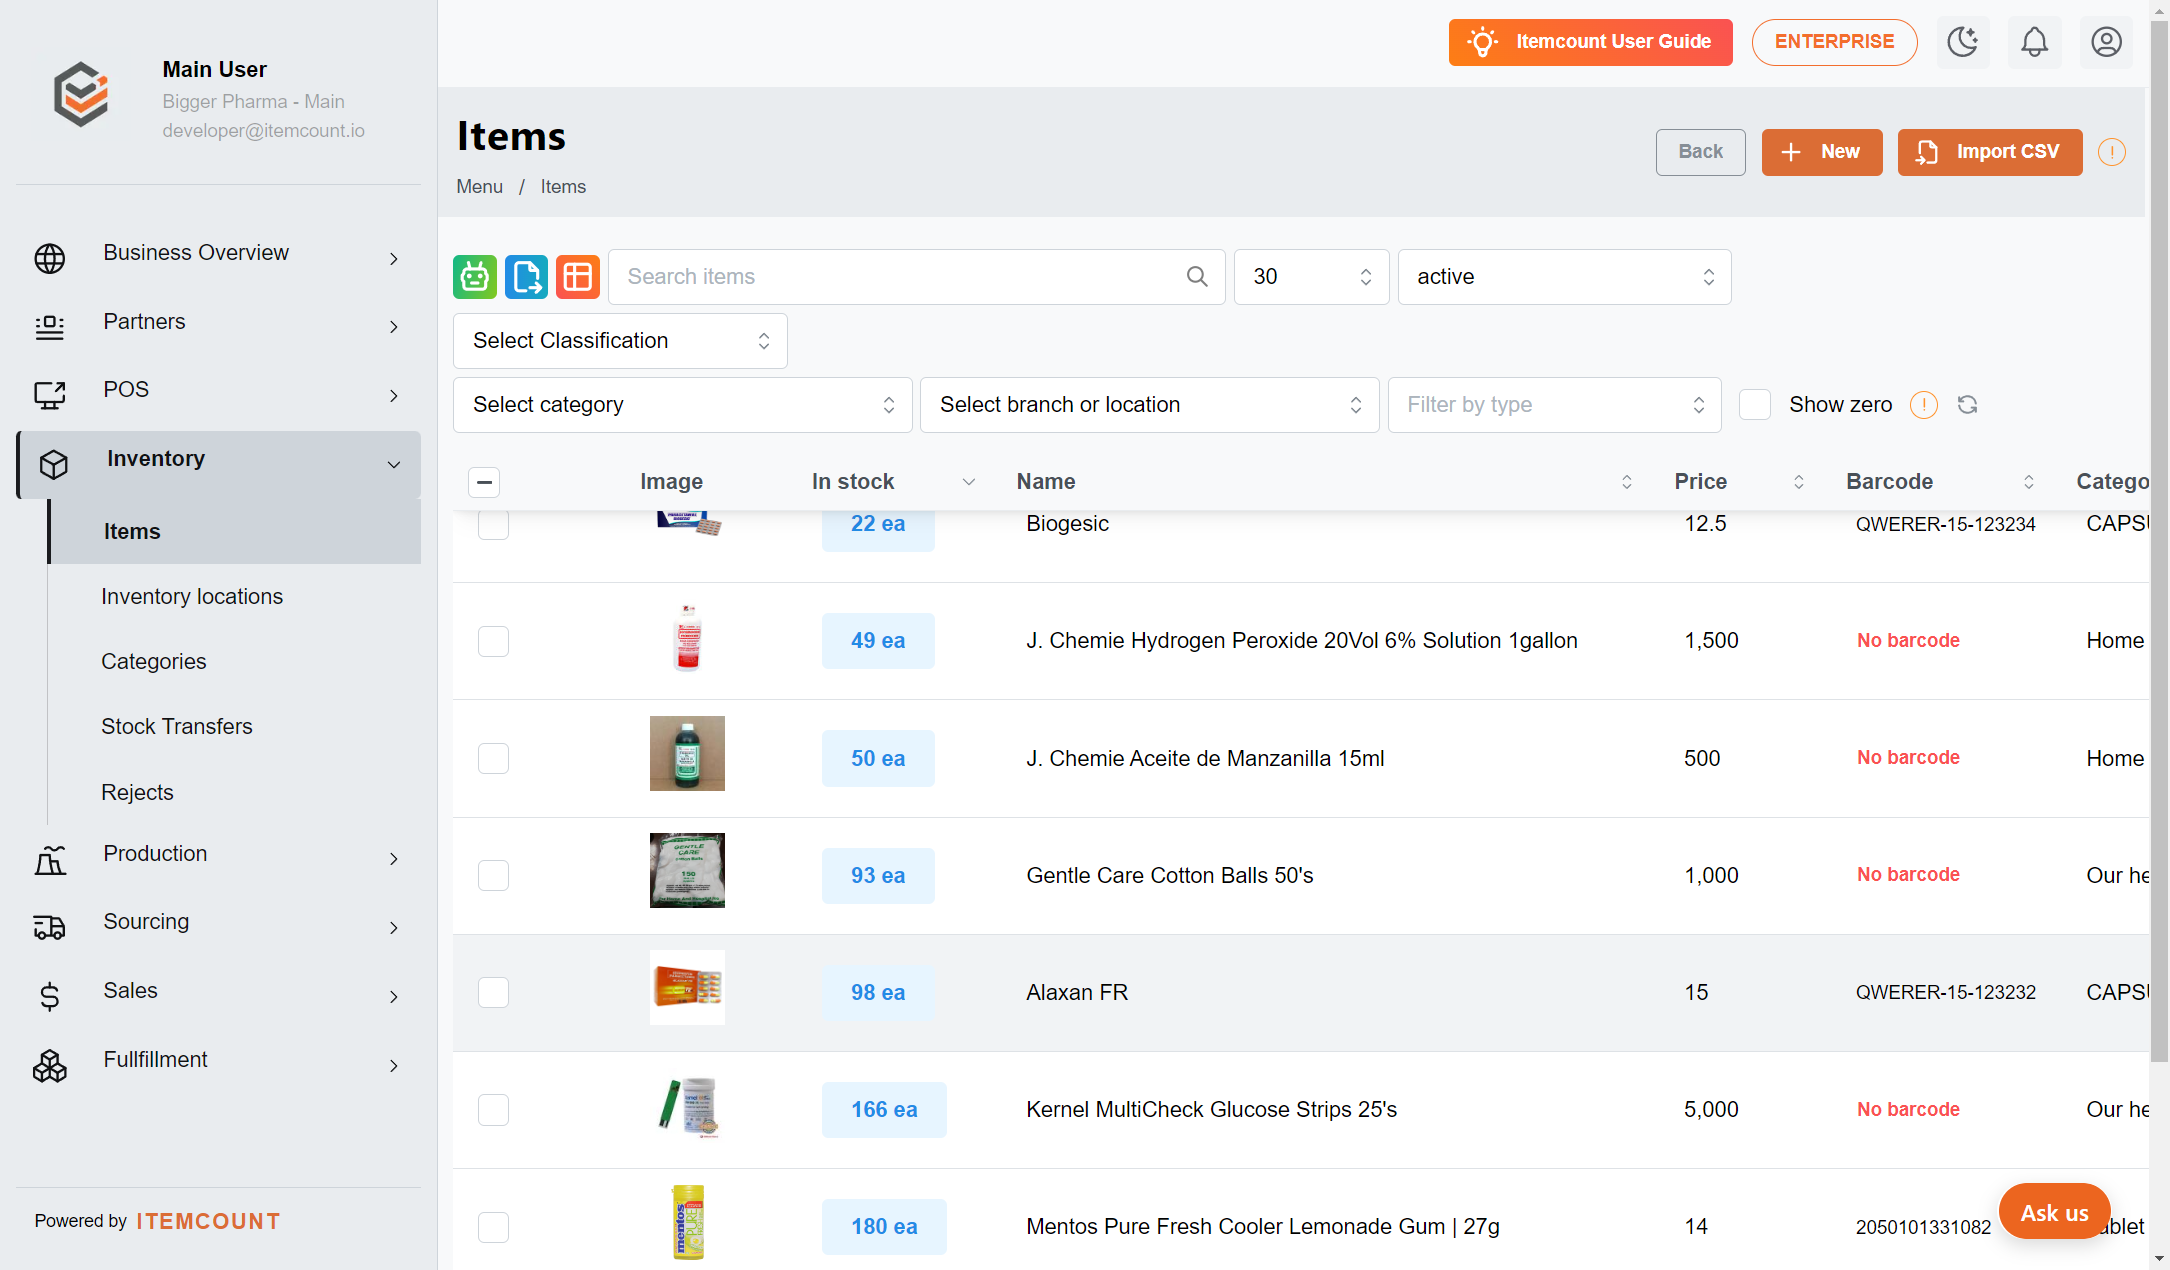Toggle the select-all header checkbox
Viewport: 2170px width, 1270px height.
[484, 482]
